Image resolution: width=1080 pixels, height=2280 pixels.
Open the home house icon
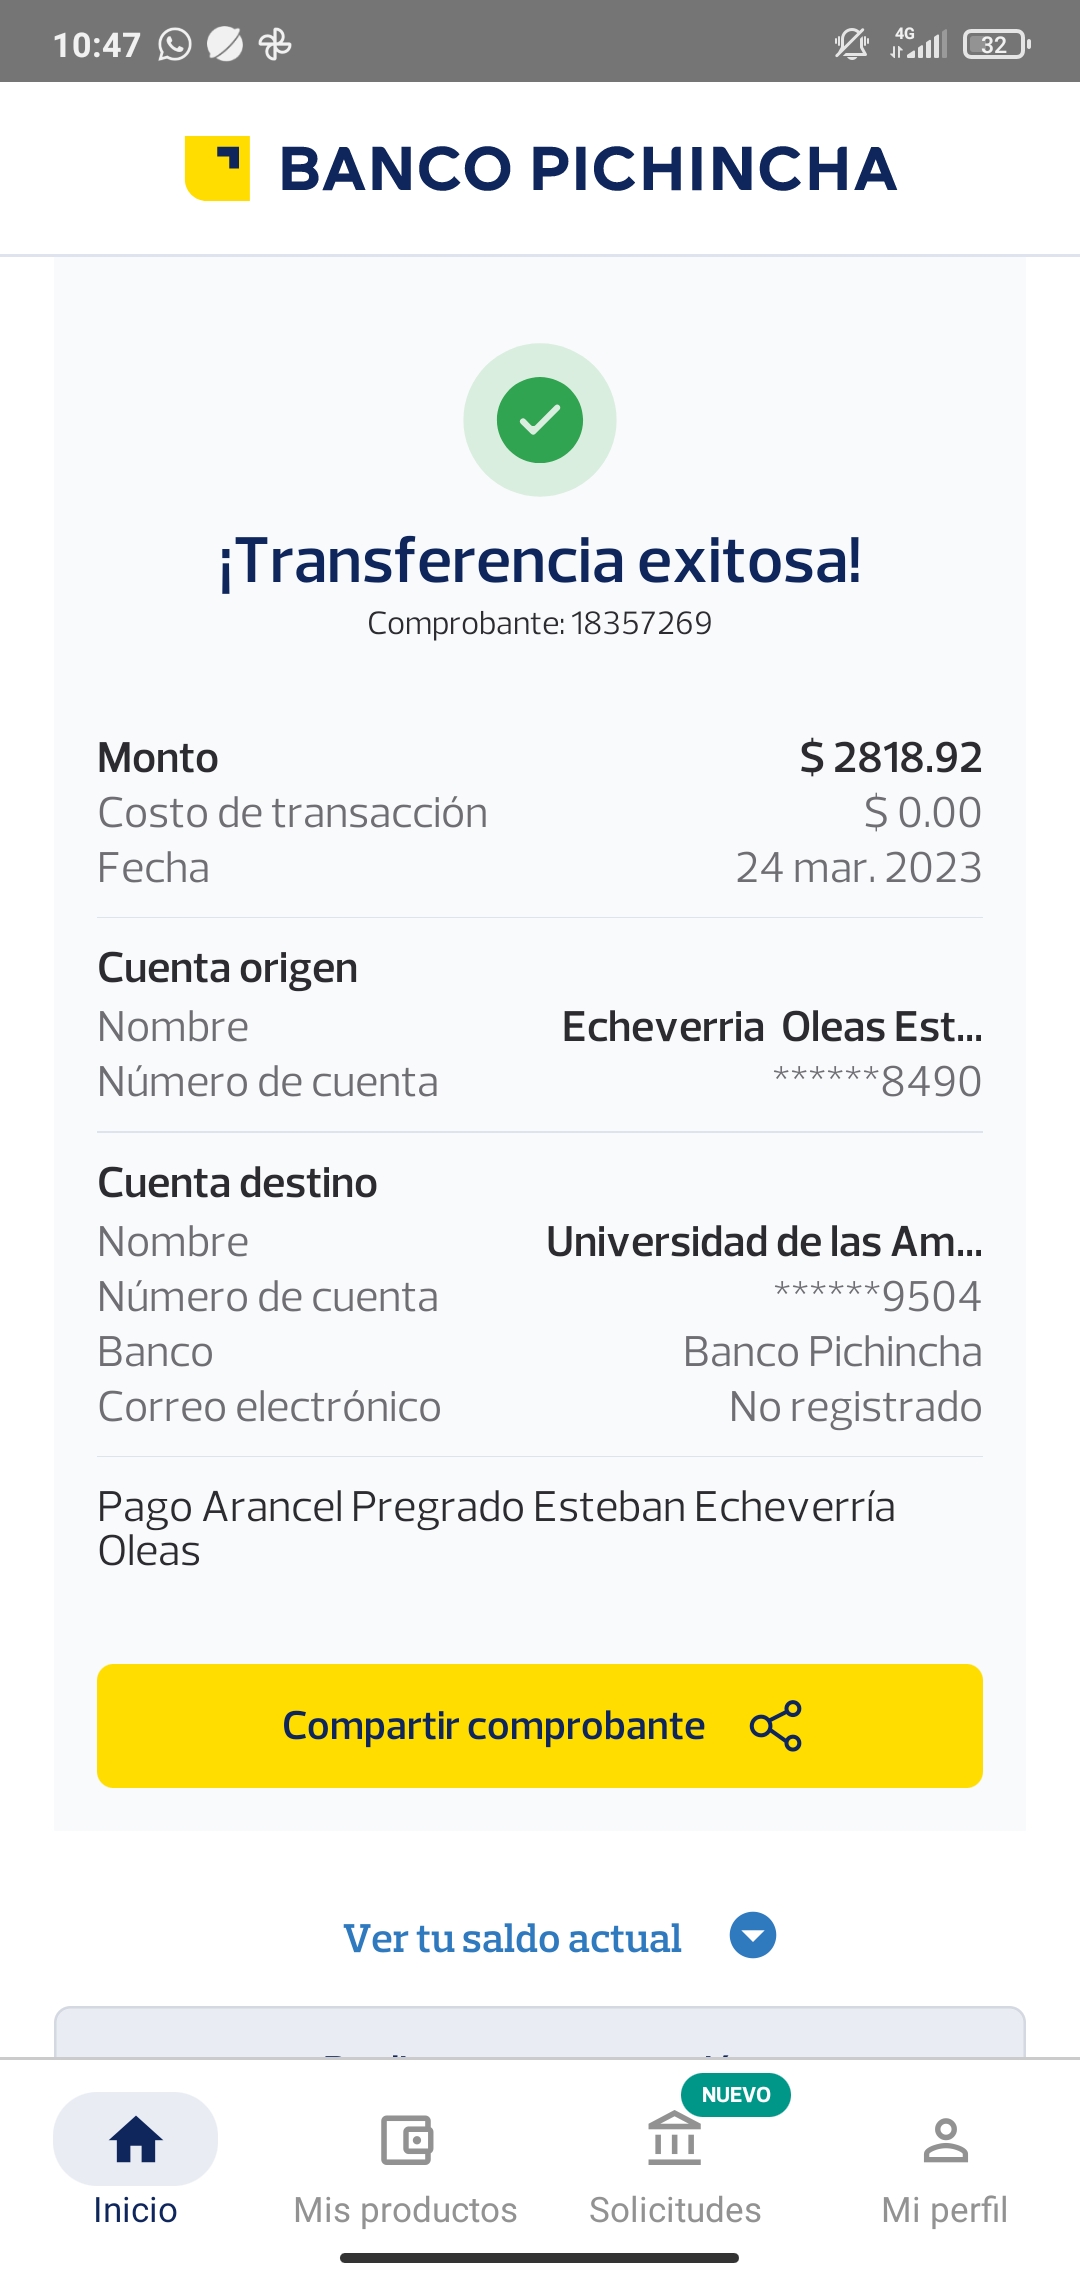[136, 2140]
